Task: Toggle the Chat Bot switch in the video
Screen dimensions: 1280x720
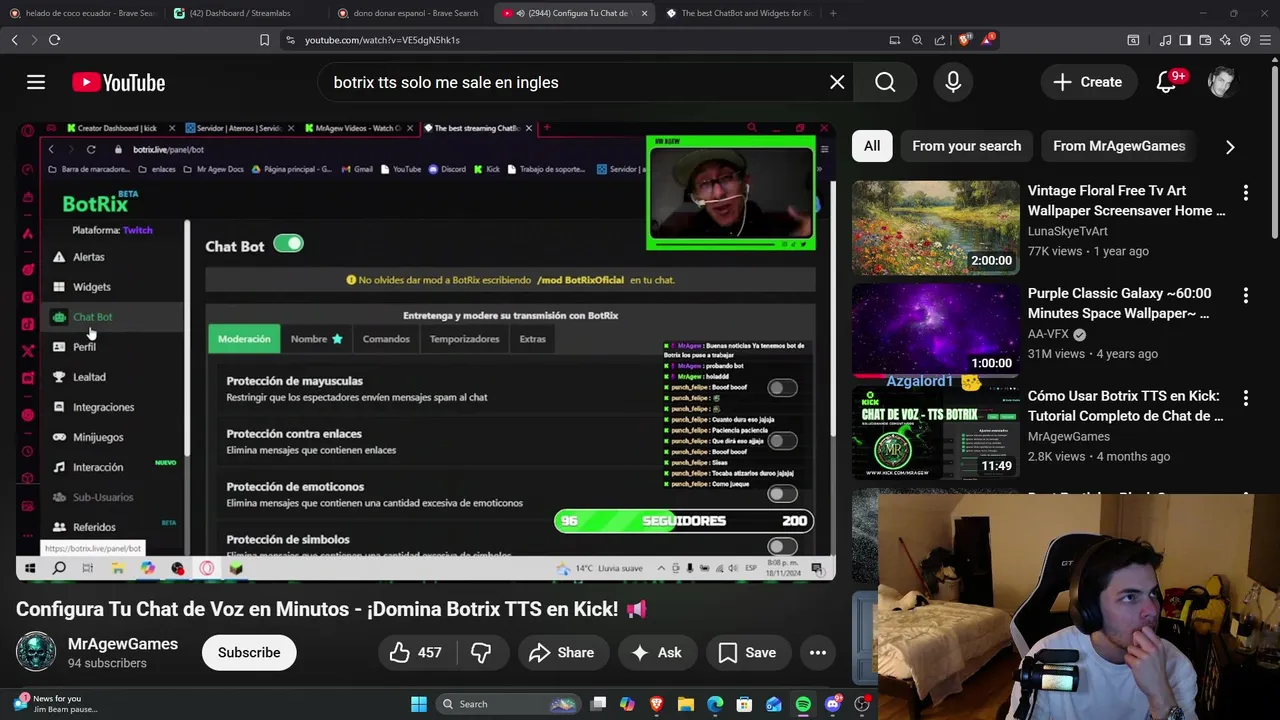Action: coord(288,244)
